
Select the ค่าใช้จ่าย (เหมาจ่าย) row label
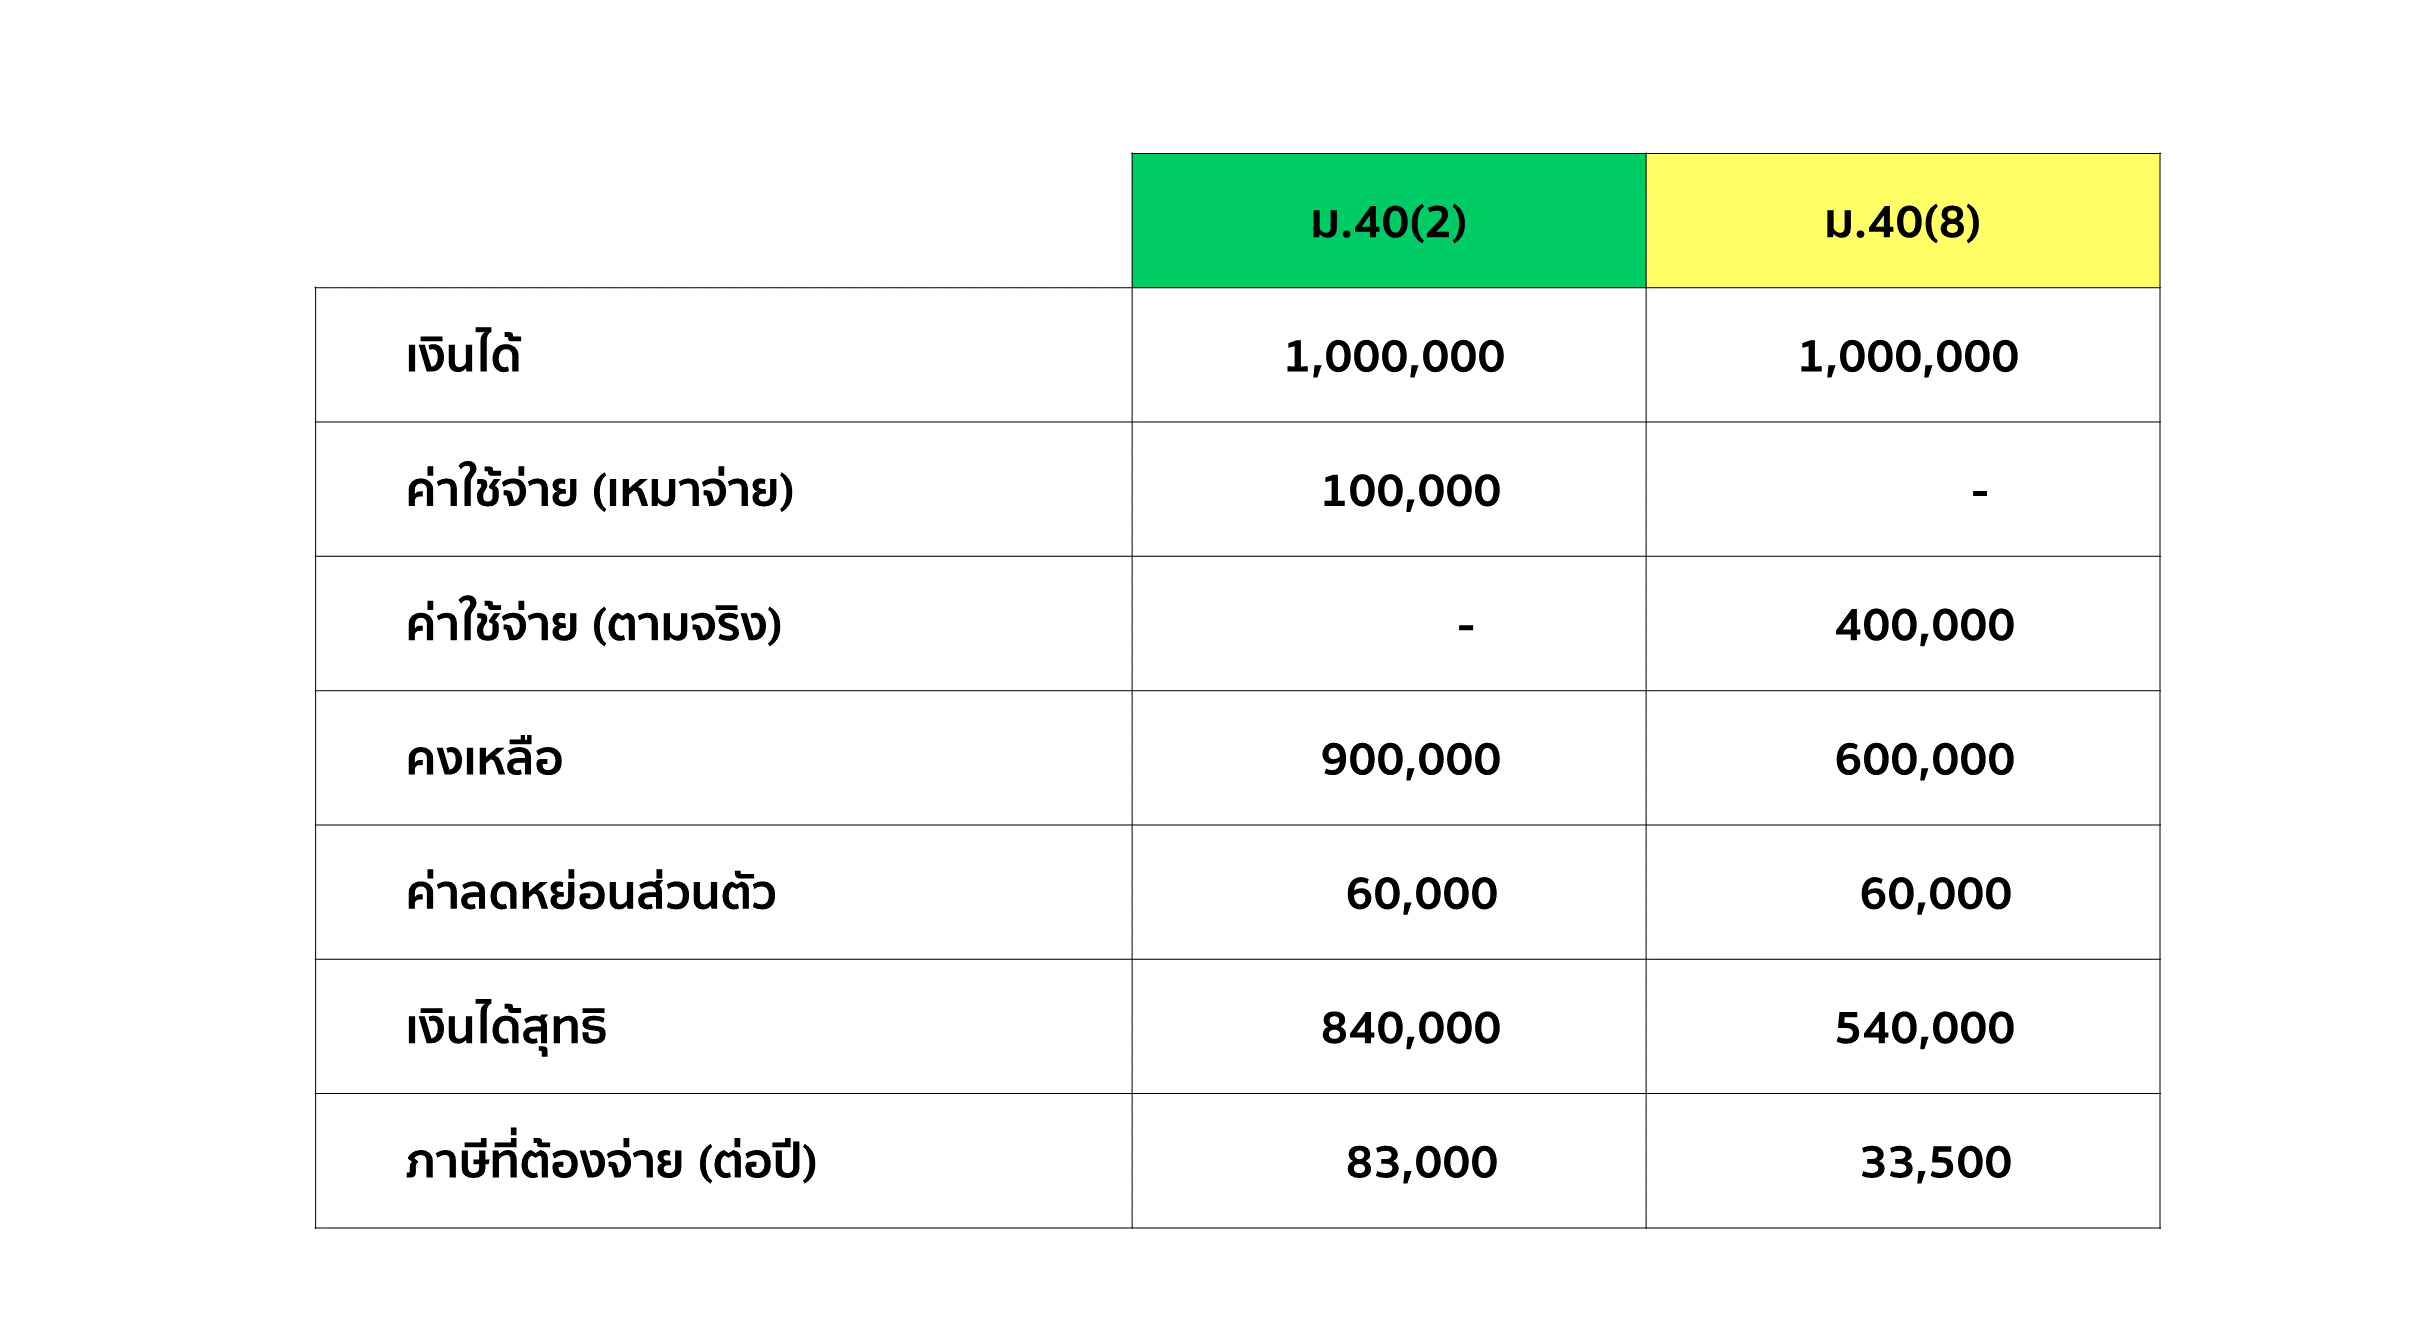click(600, 490)
